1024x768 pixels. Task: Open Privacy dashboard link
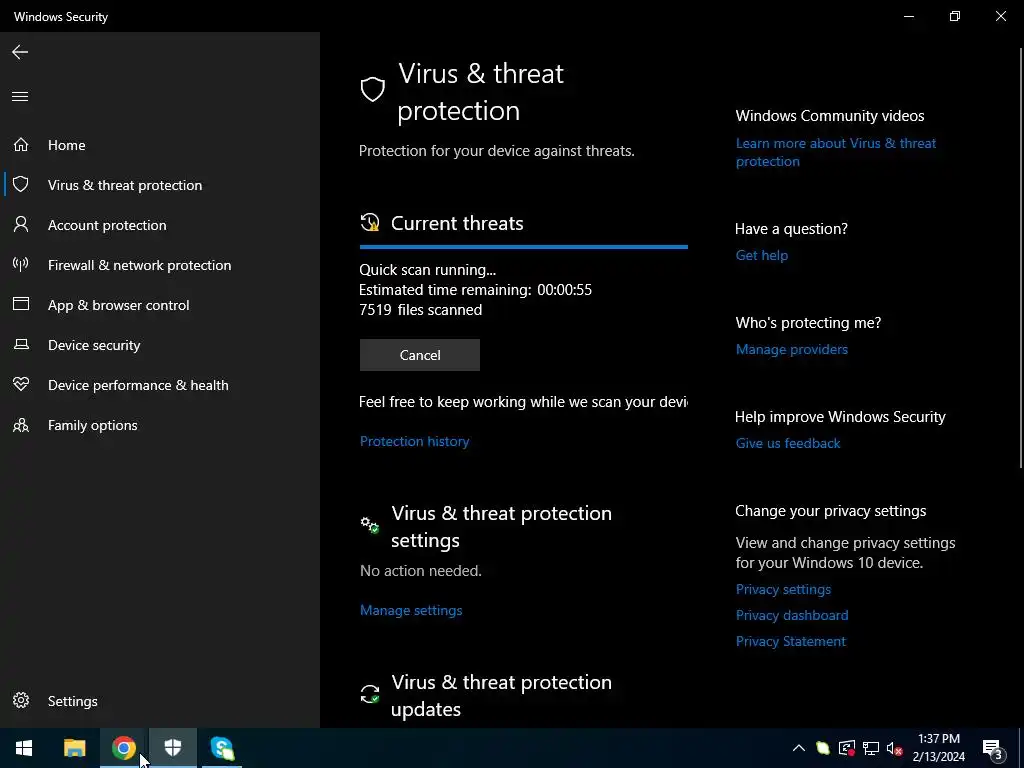(x=792, y=615)
